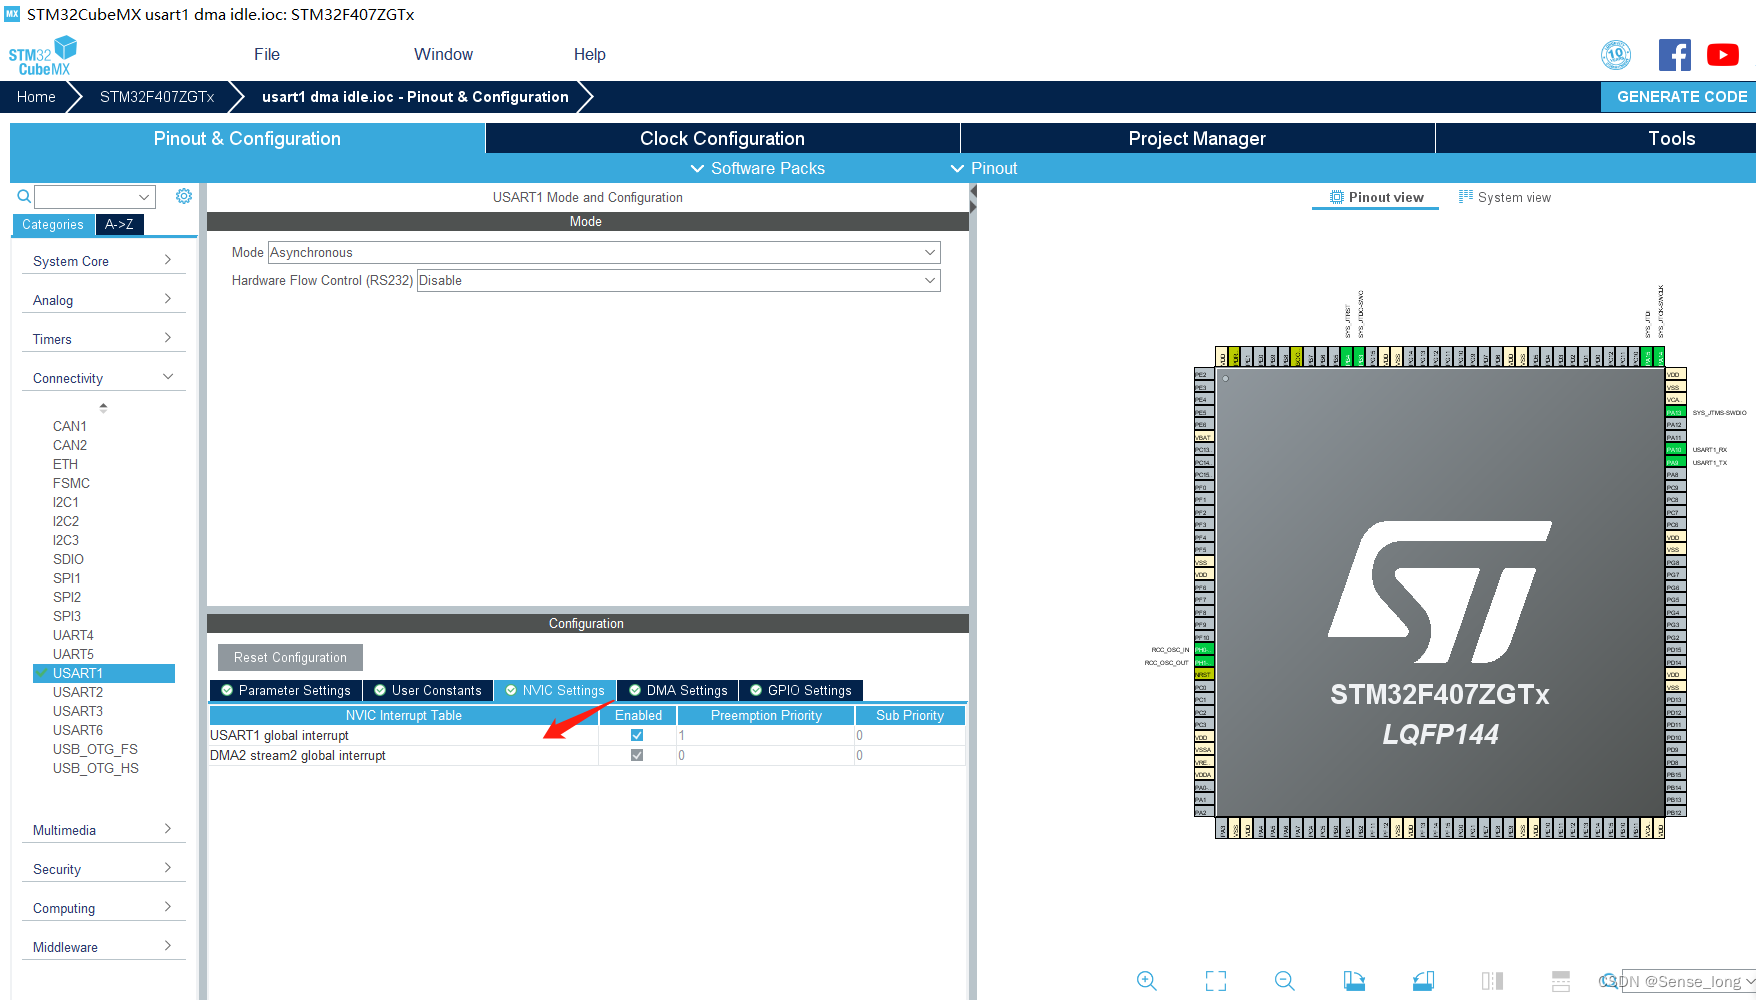Select the Categories tab
Screen dimensions: 1756x1000
click(53, 224)
